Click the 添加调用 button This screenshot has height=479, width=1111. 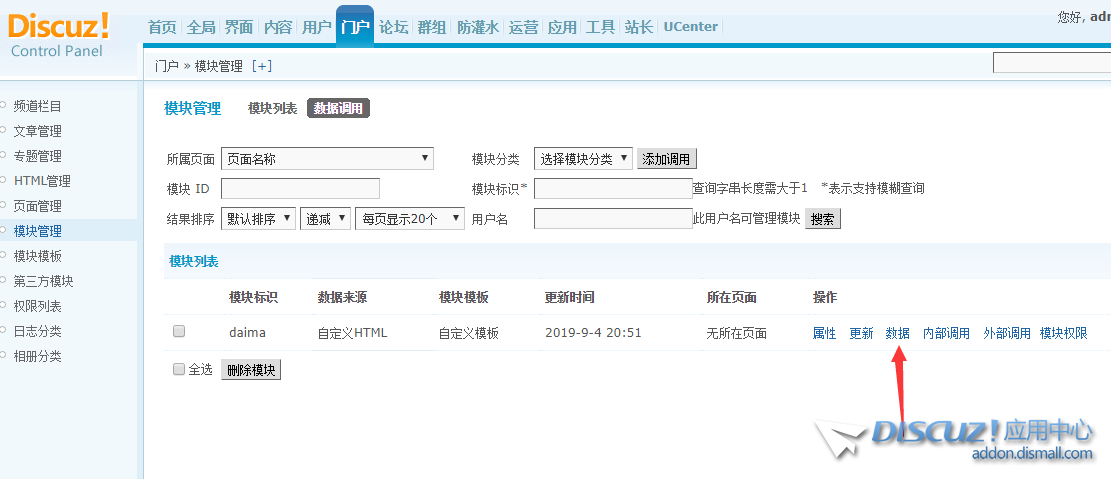click(x=667, y=159)
